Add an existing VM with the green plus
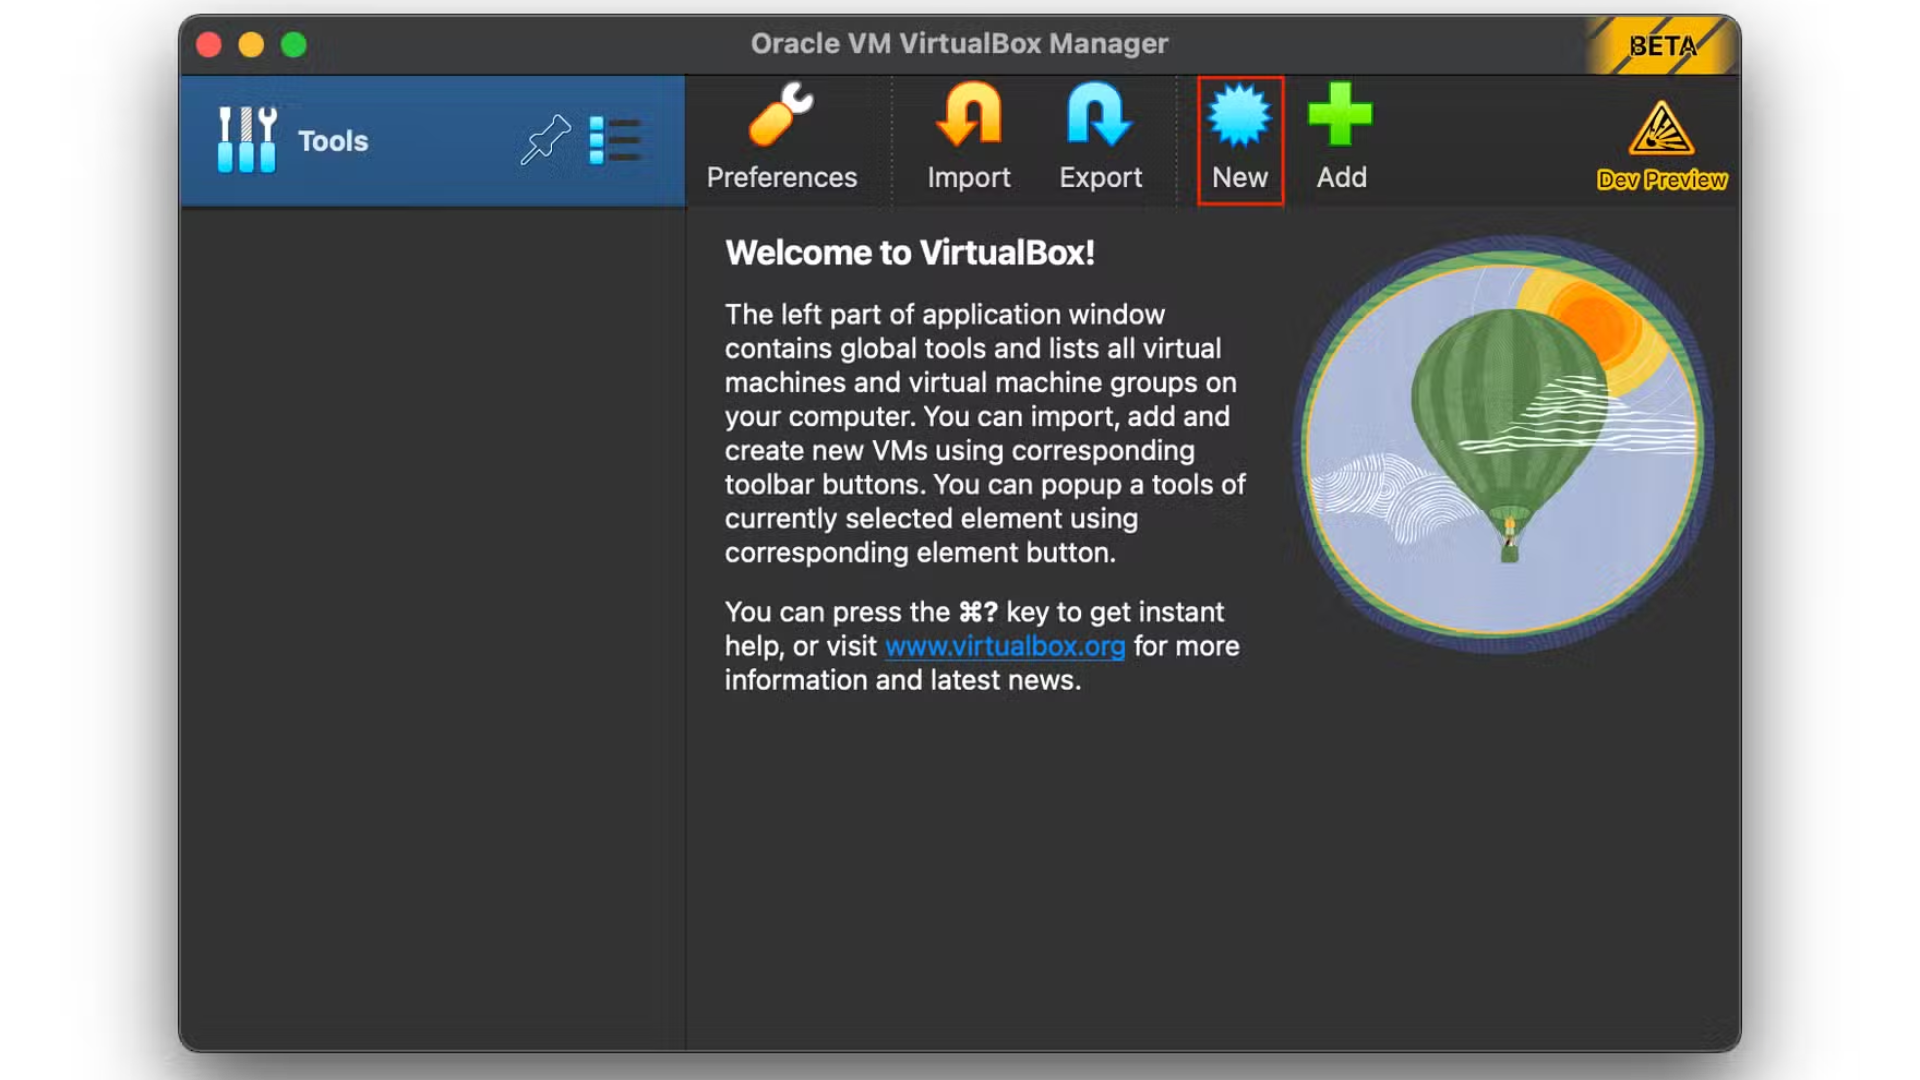Screen dimensions: 1920x1080 click(1341, 139)
